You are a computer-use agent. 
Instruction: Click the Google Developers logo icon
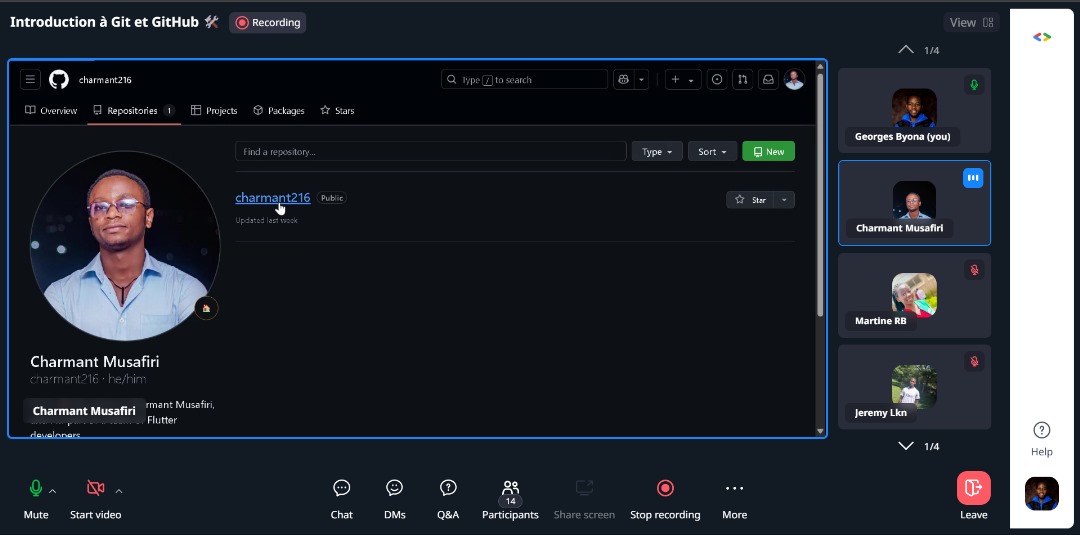pyautogui.click(x=1042, y=37)
